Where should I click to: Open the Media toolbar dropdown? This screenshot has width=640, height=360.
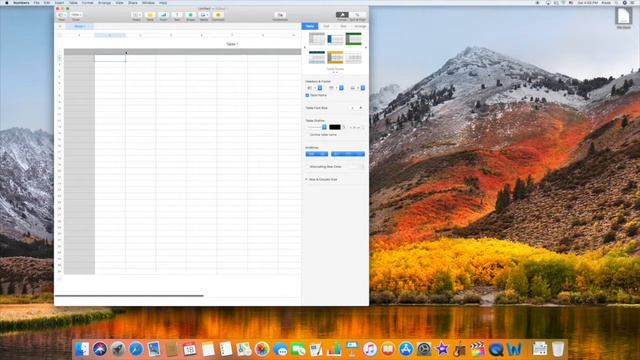[204, 15]
